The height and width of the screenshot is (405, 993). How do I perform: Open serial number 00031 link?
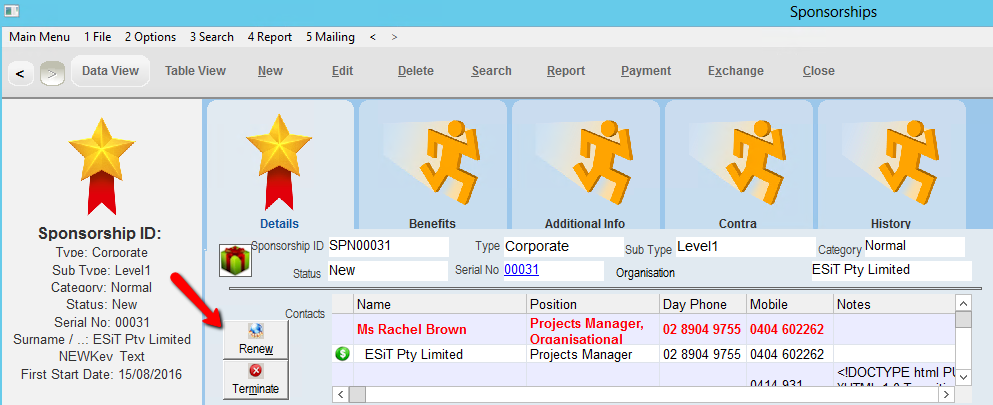pyautogui.click(x=521, y=269)
